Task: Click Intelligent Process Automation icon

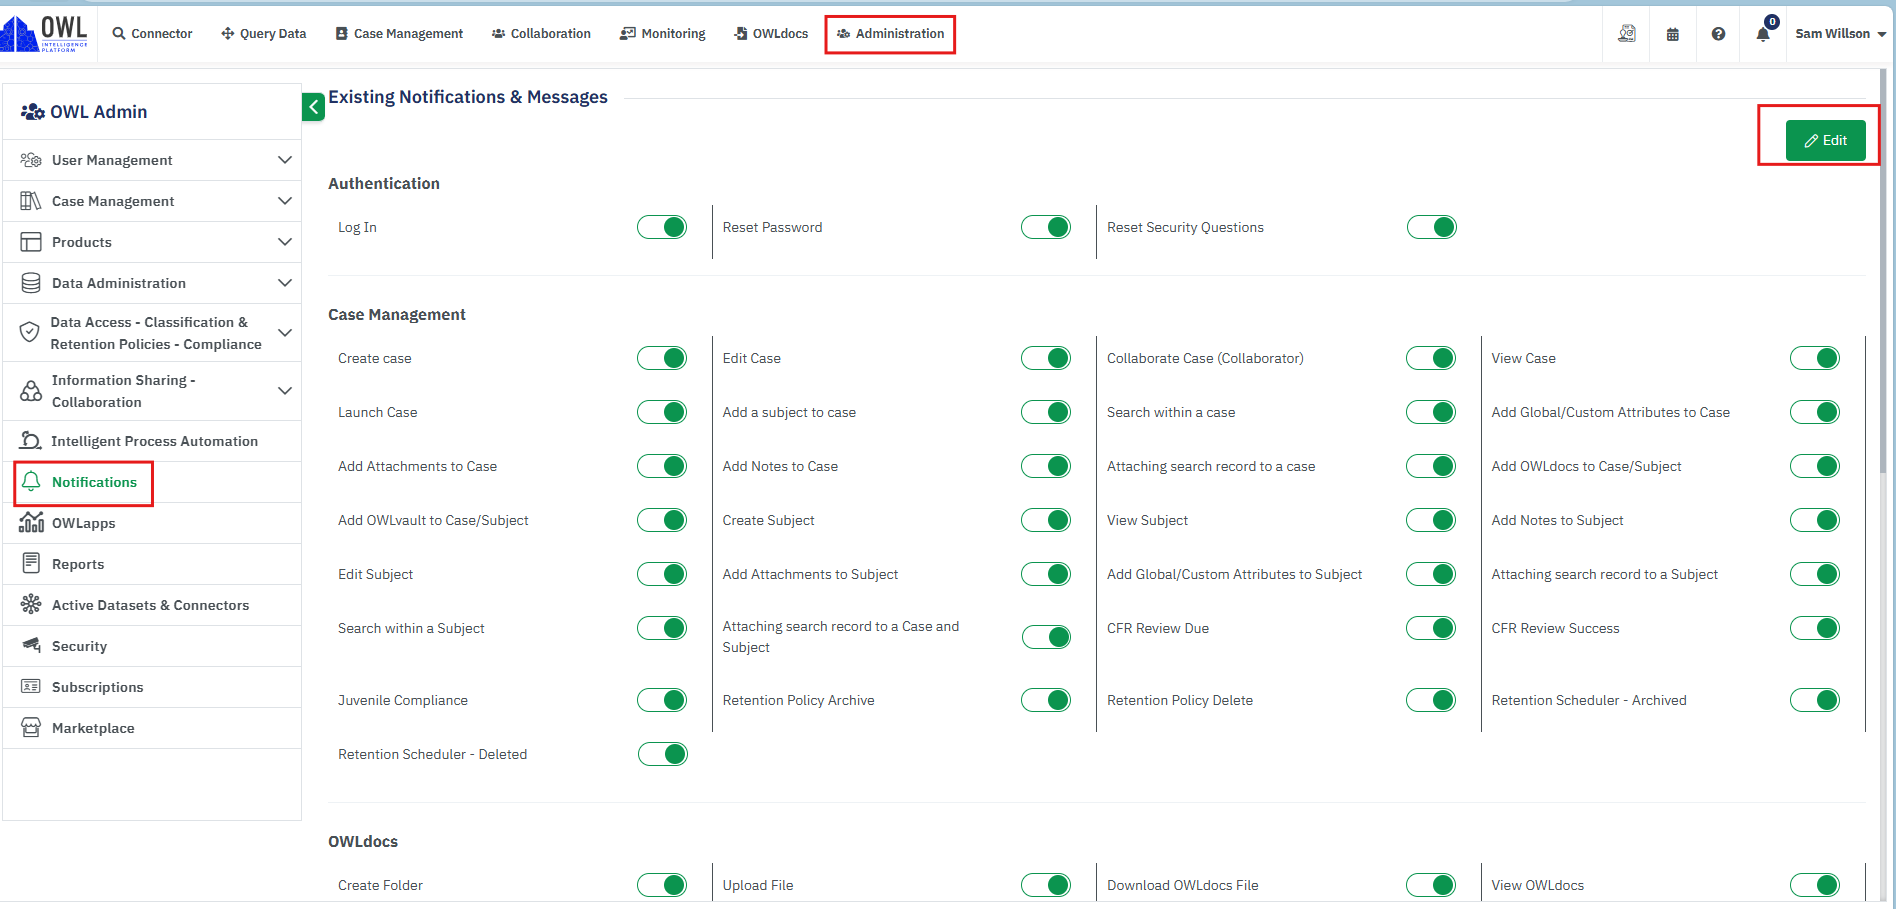Action: coord(31,441)
